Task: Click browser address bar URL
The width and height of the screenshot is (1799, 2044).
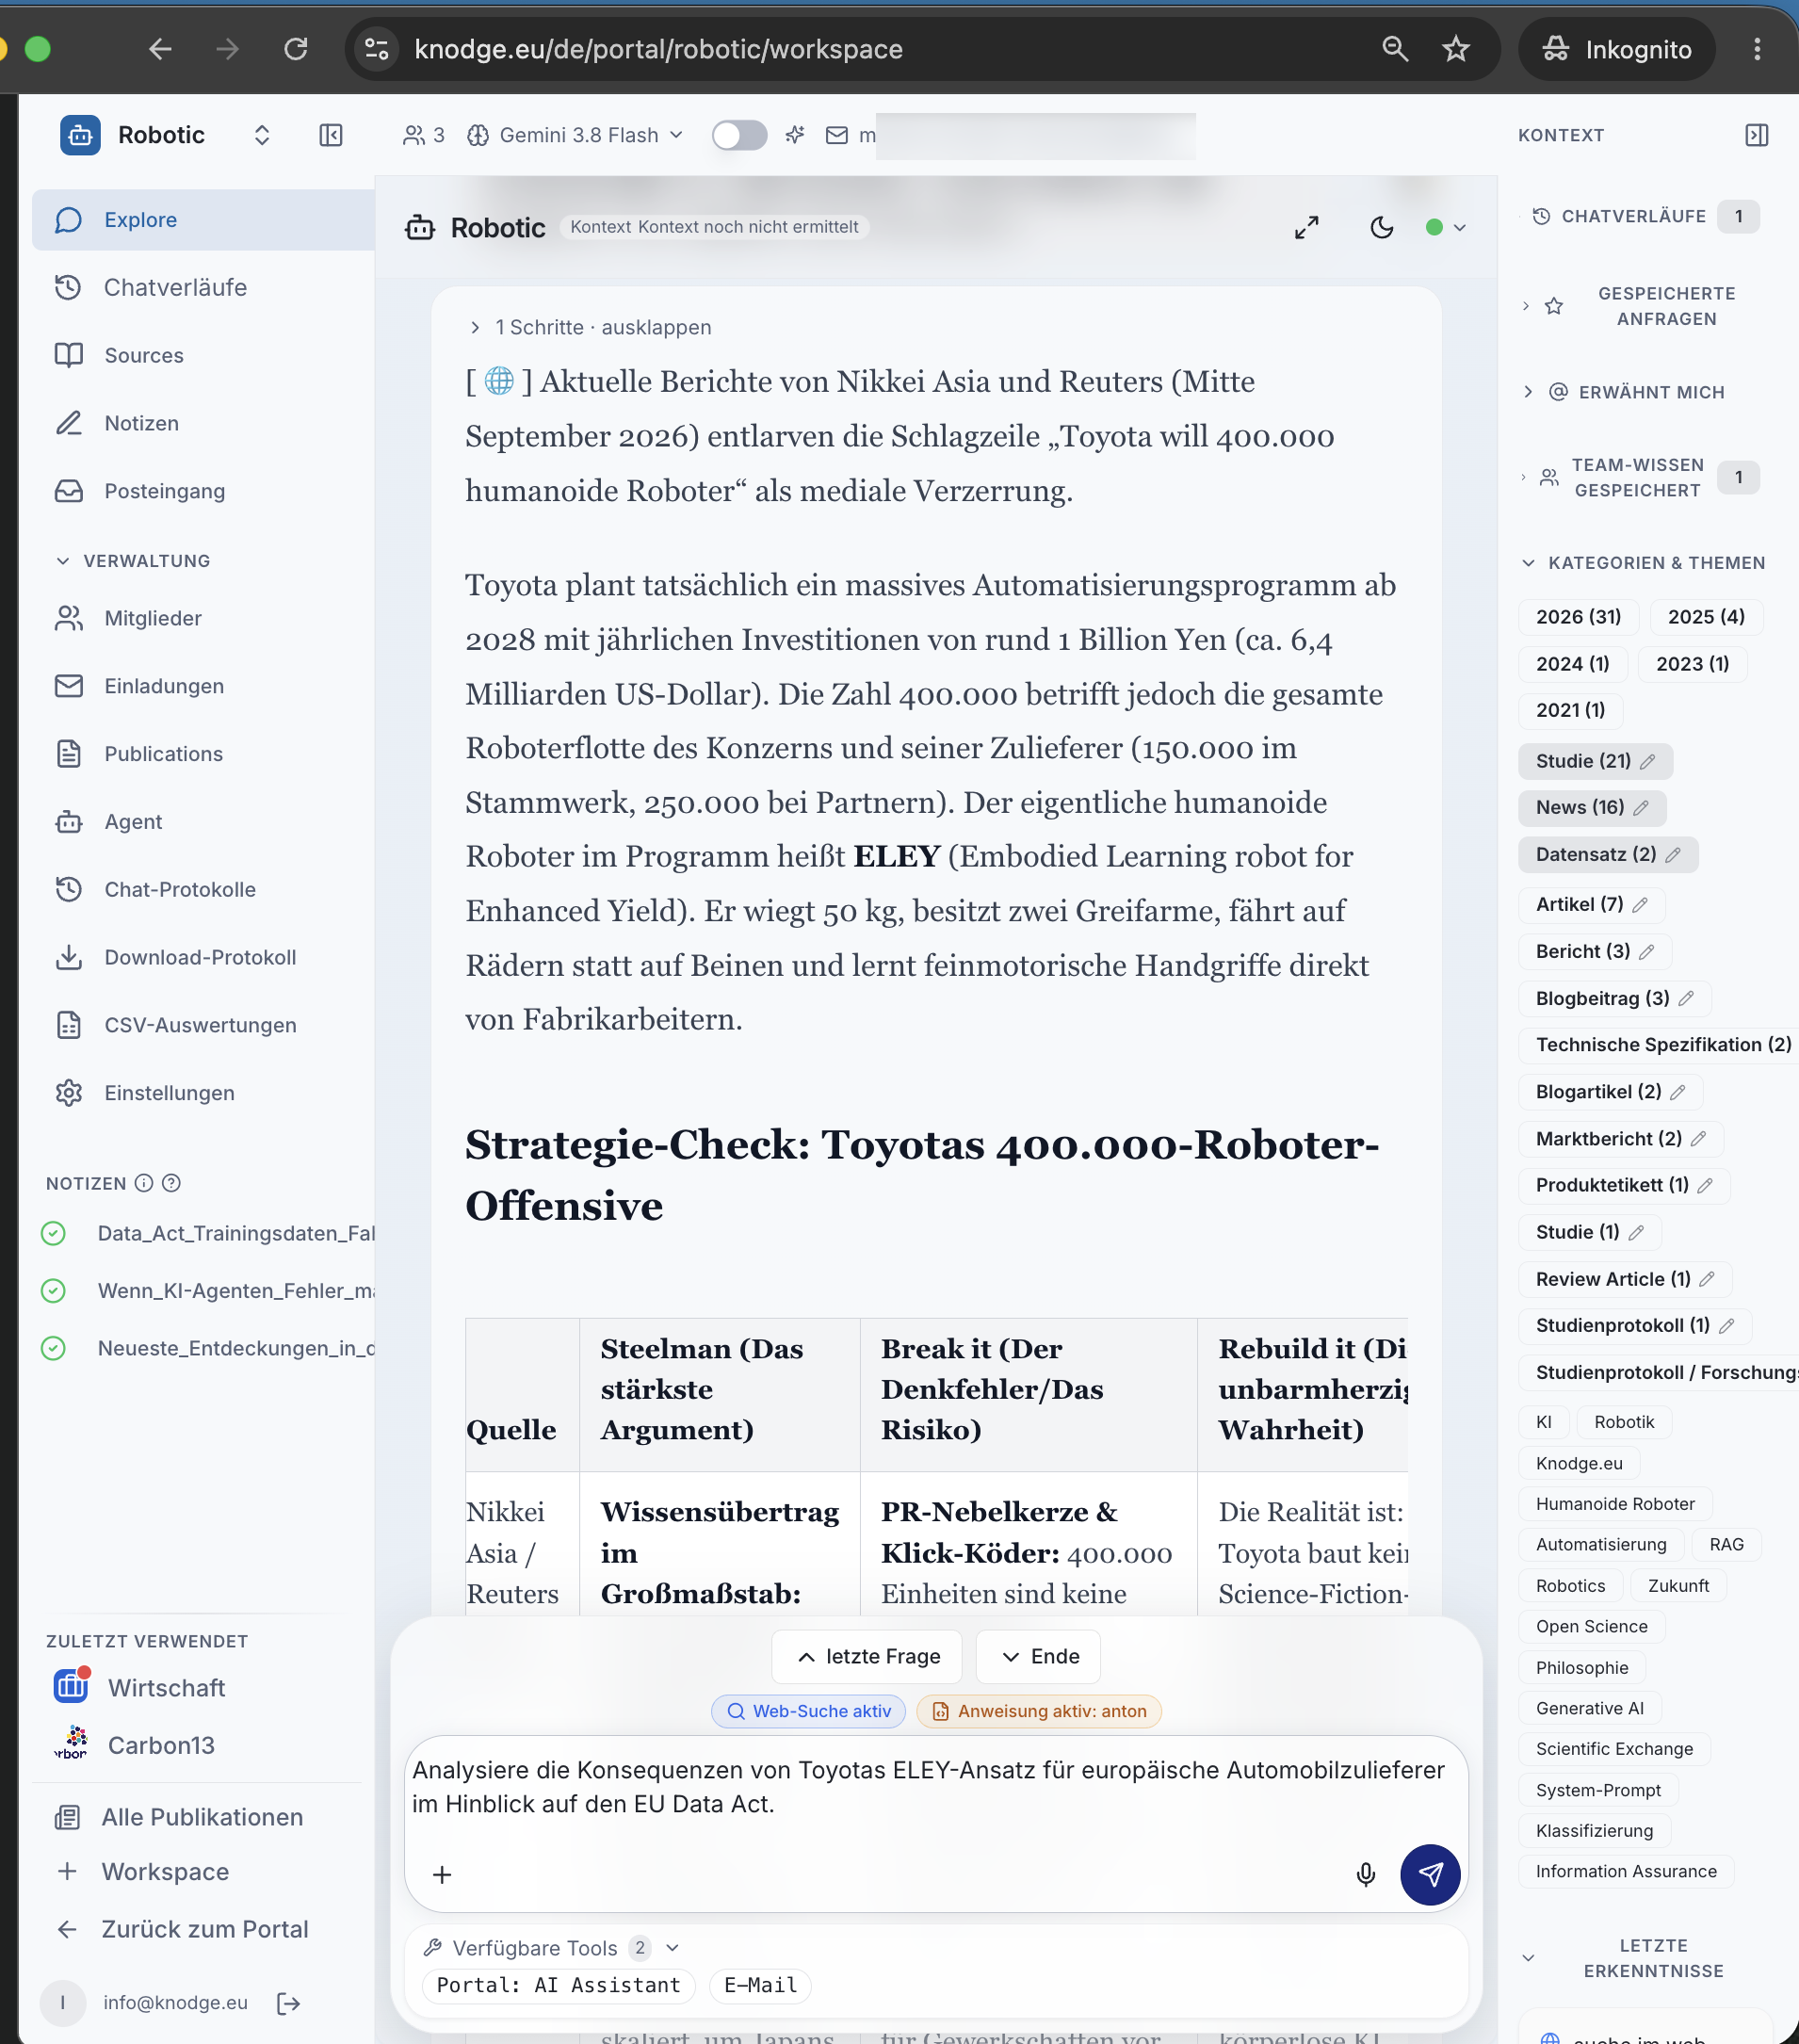Action: (658, 49)
